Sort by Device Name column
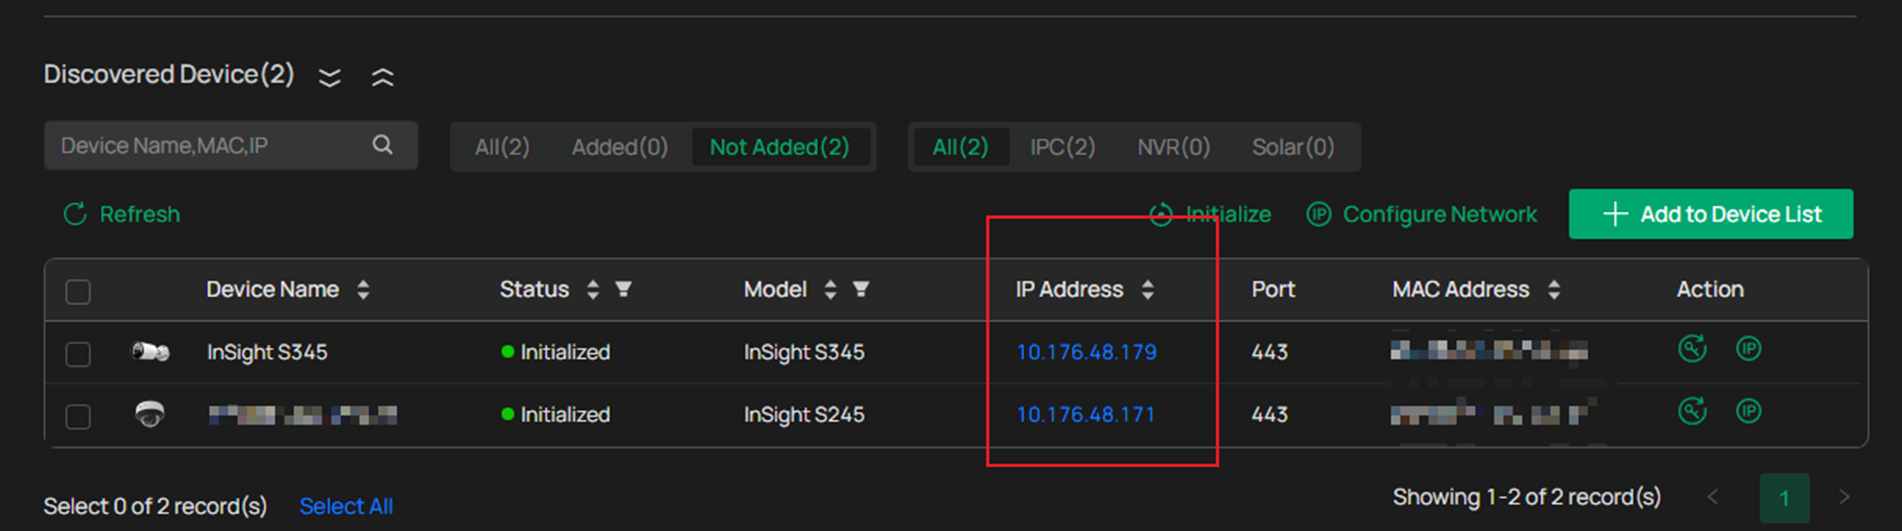The width and height of the screenshot is (1902, 531). 363,290
